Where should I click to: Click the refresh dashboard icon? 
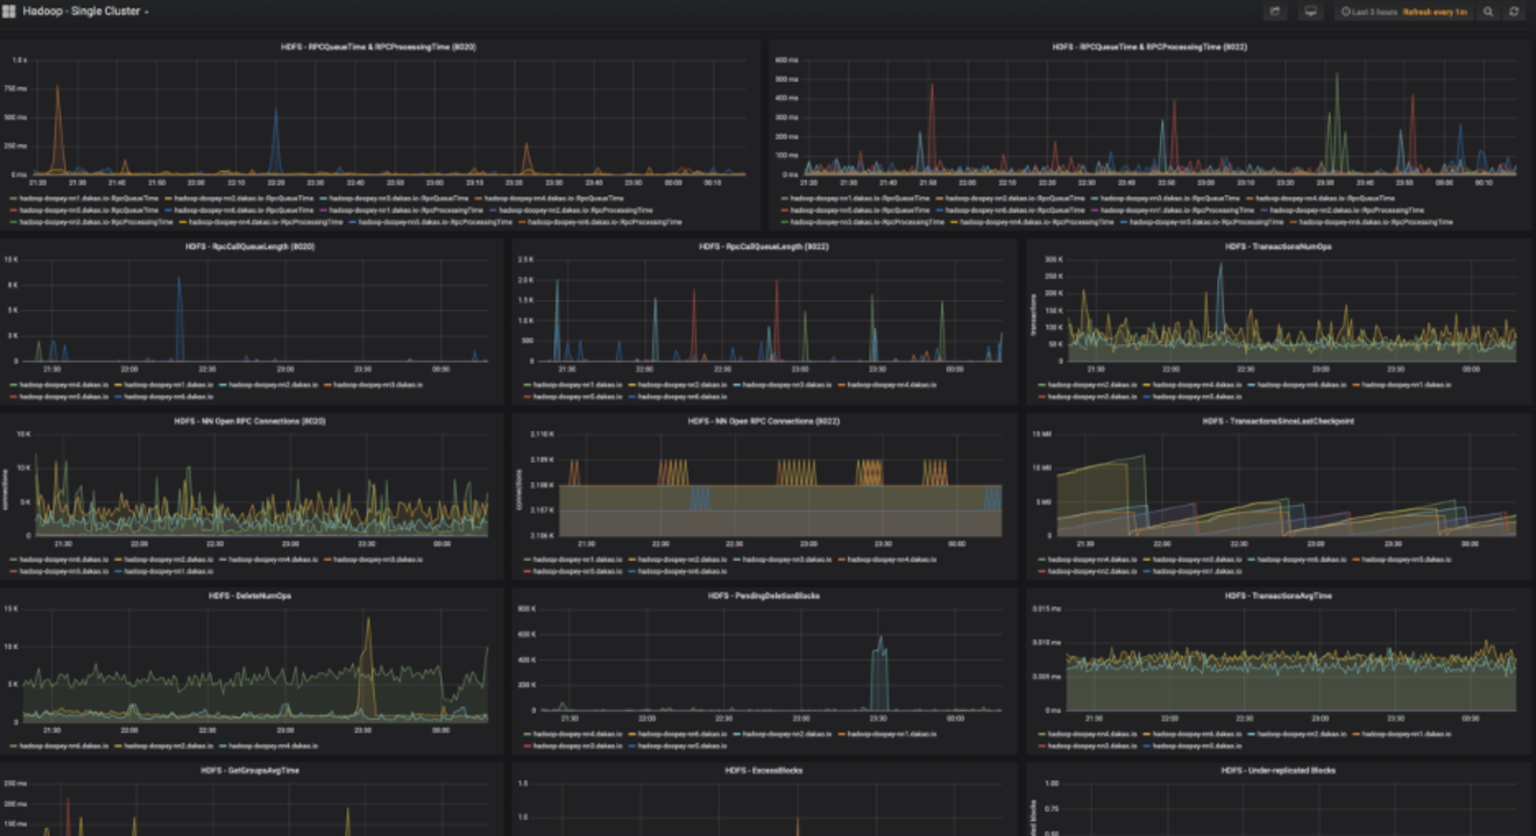click(x=1514, y=12)
